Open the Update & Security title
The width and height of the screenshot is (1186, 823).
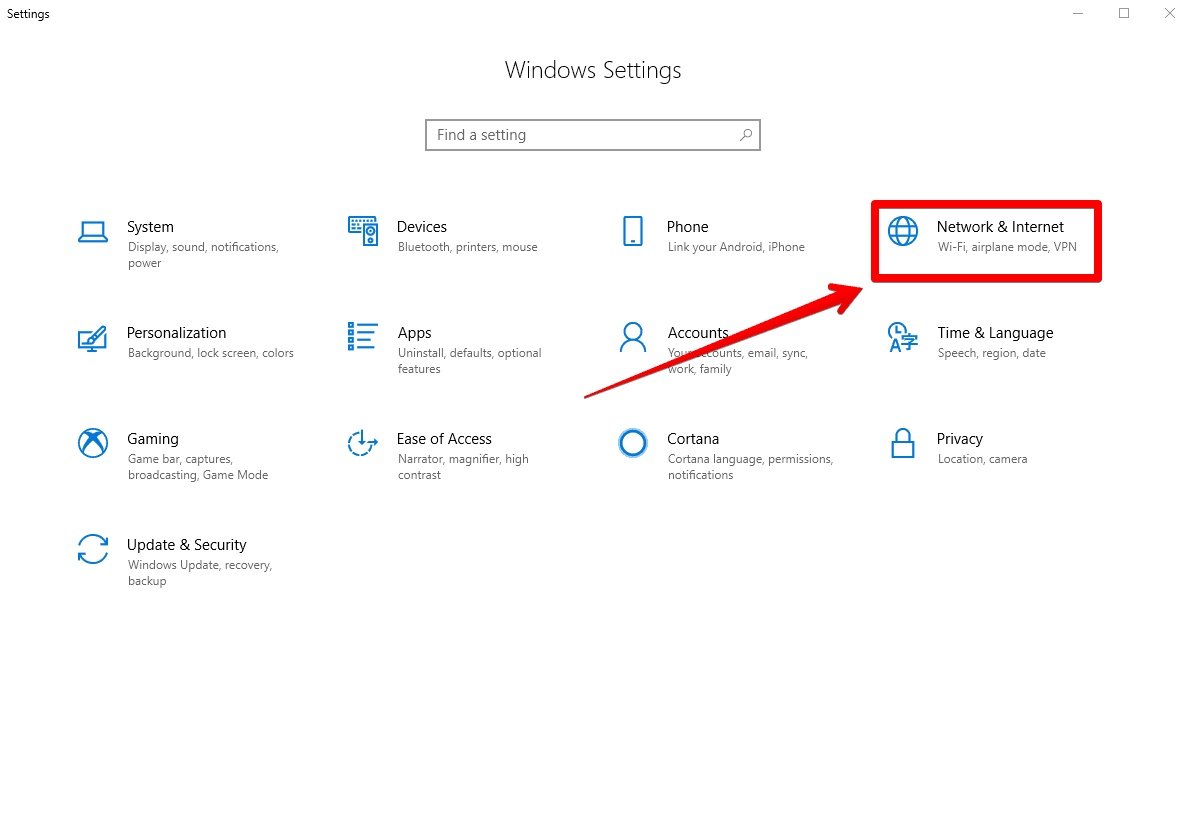pos(187,545)
